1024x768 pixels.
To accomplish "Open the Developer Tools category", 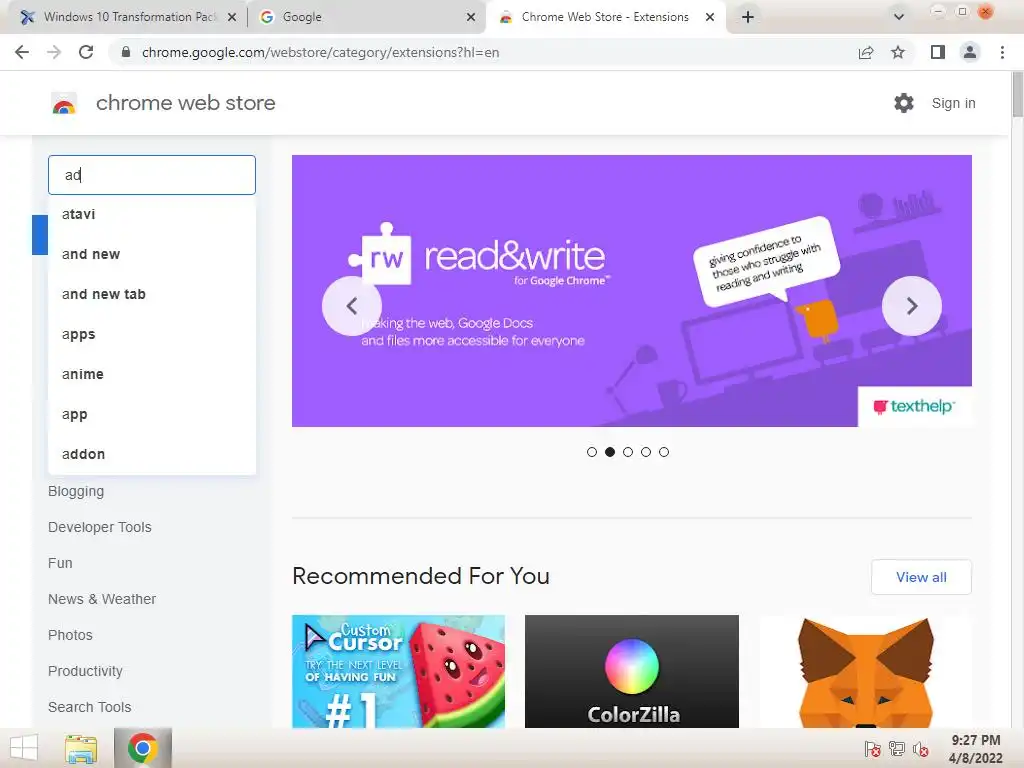I will coord(99,527).
